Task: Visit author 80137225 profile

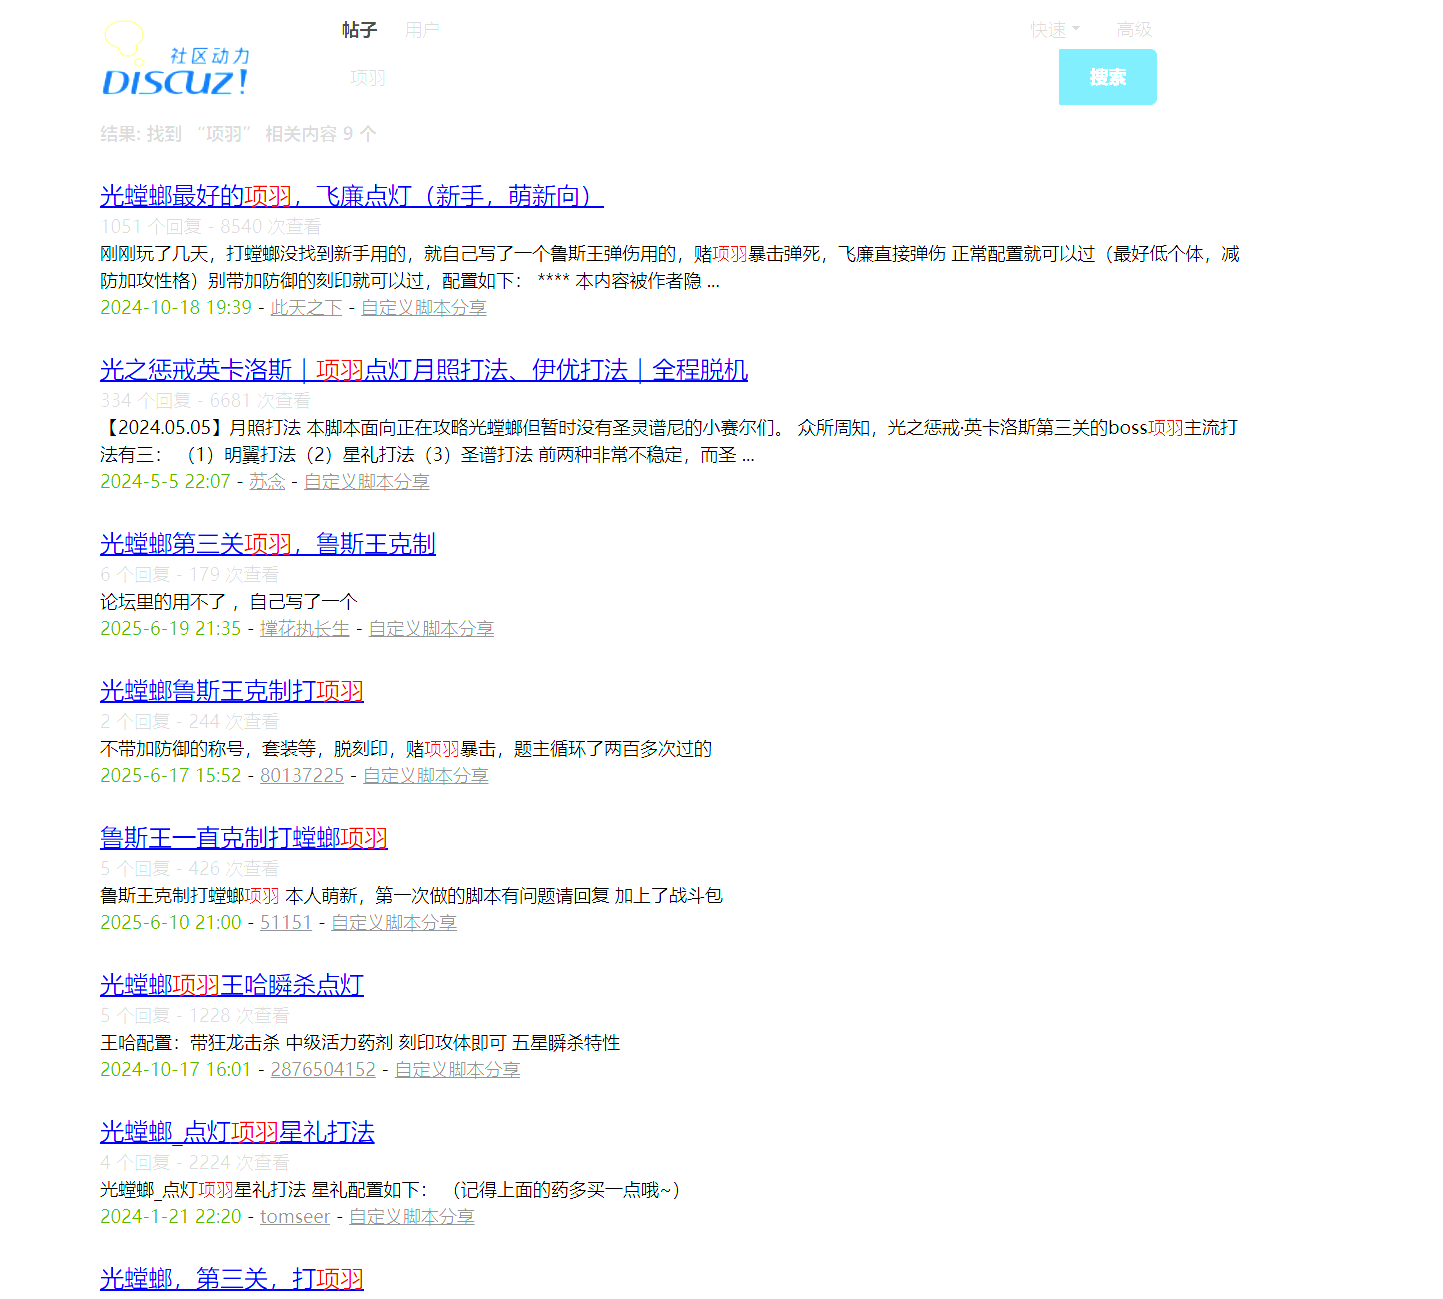Action: click(302, 776)
